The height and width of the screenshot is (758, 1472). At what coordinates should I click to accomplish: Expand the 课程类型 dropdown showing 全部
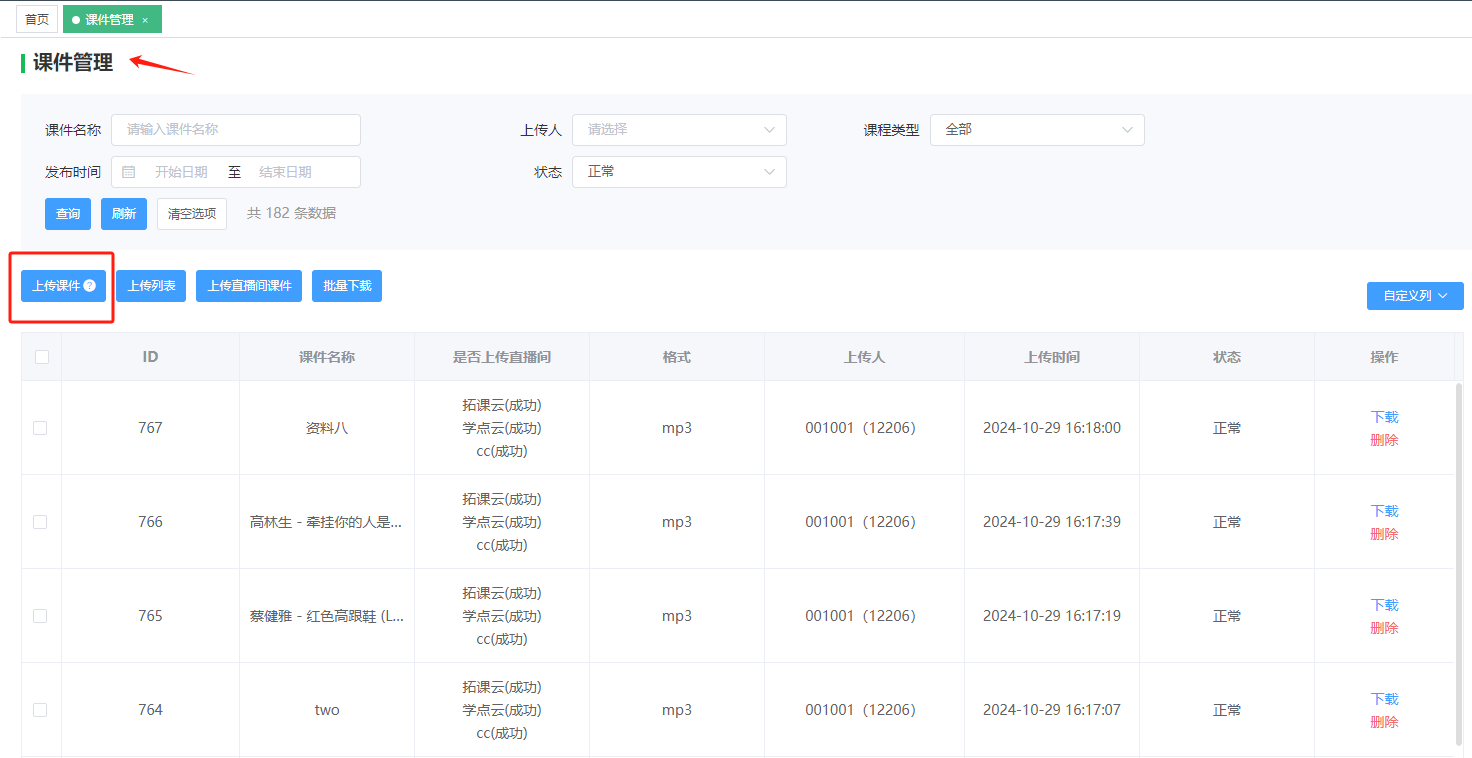coord(1036,130)
